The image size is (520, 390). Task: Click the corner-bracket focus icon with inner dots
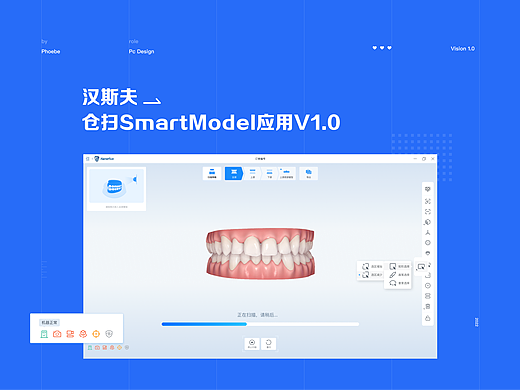click(x=428, y=201)
